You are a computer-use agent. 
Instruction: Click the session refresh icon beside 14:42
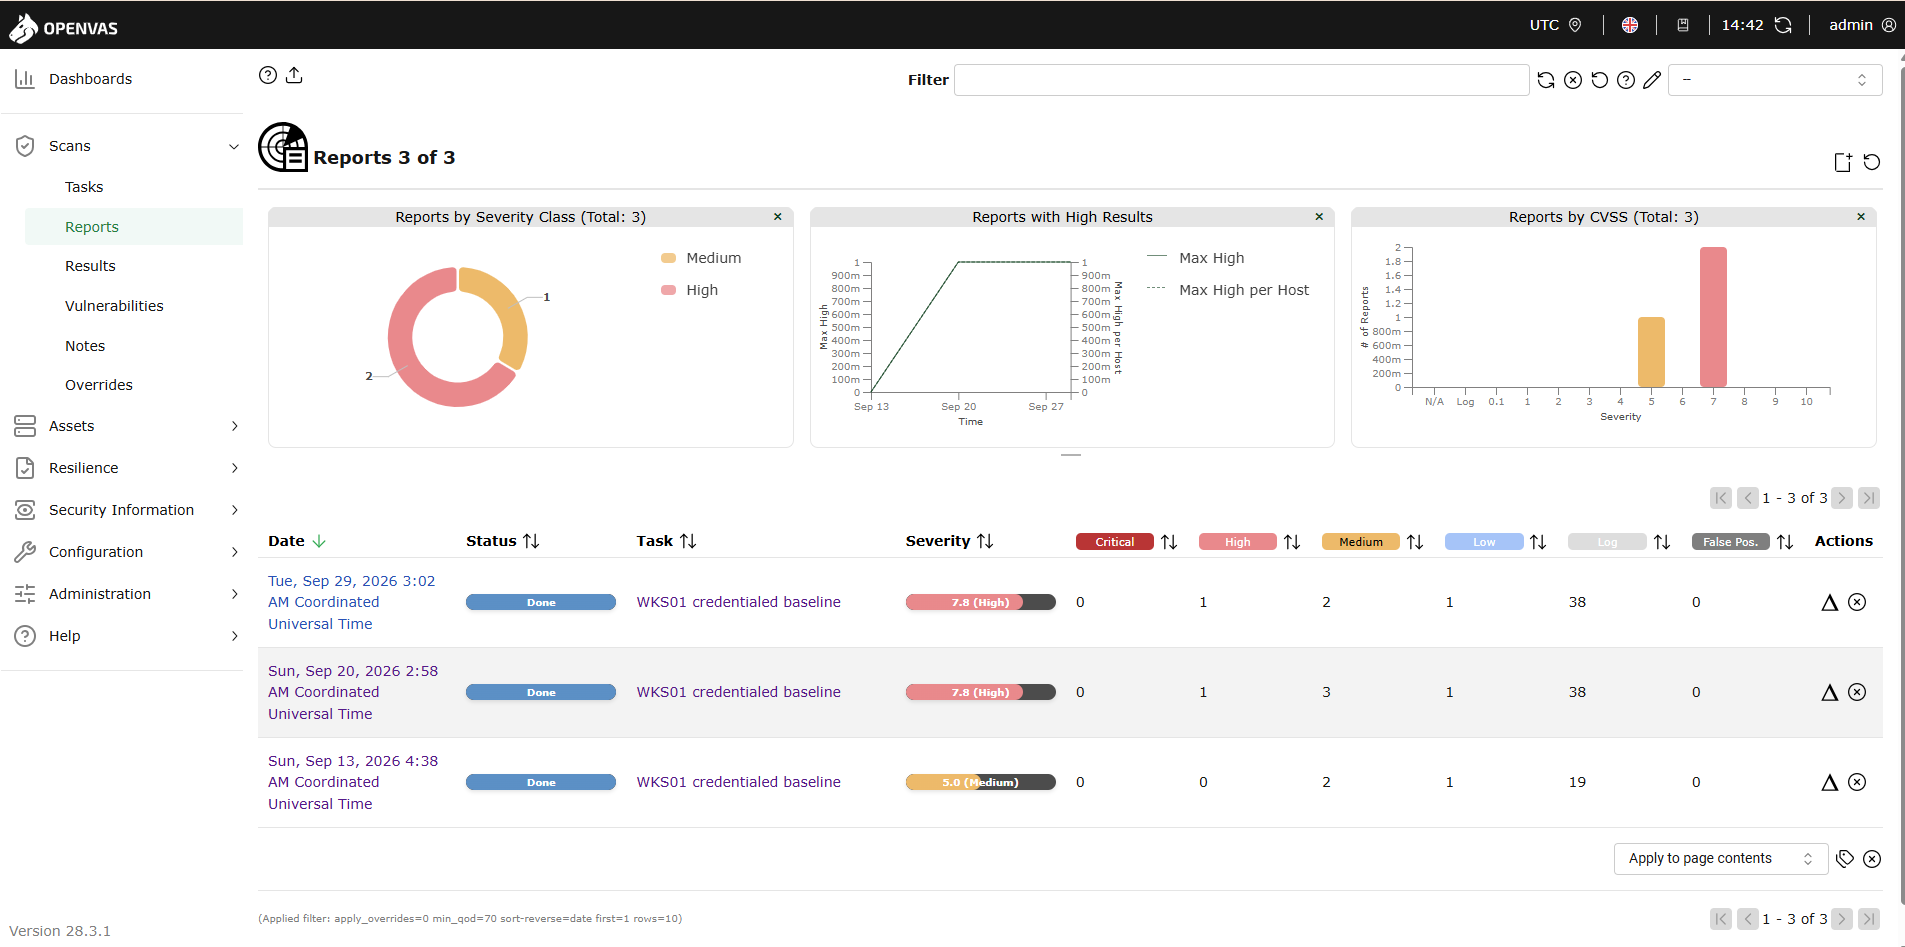coord(1783,25)
